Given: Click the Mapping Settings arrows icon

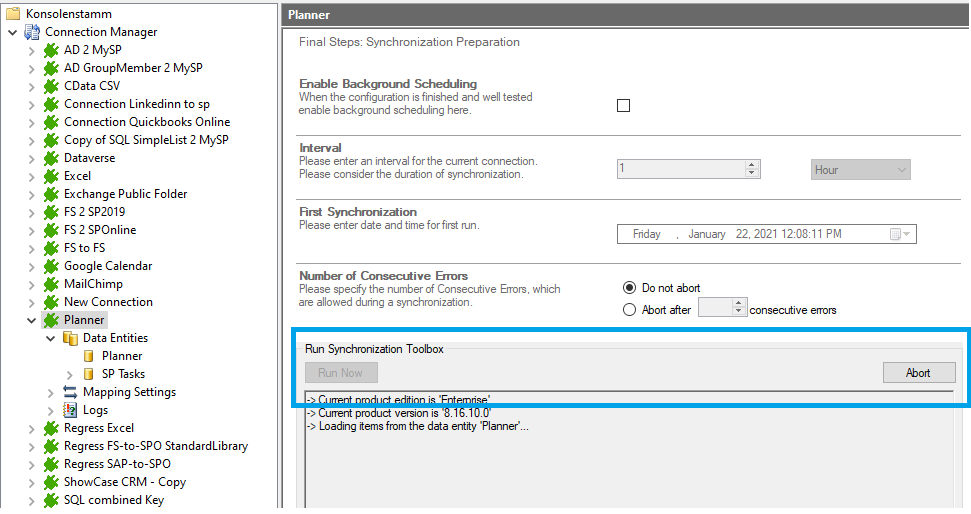Looking at the screenshot, I should pyautogui.click(x=70, y=392).
